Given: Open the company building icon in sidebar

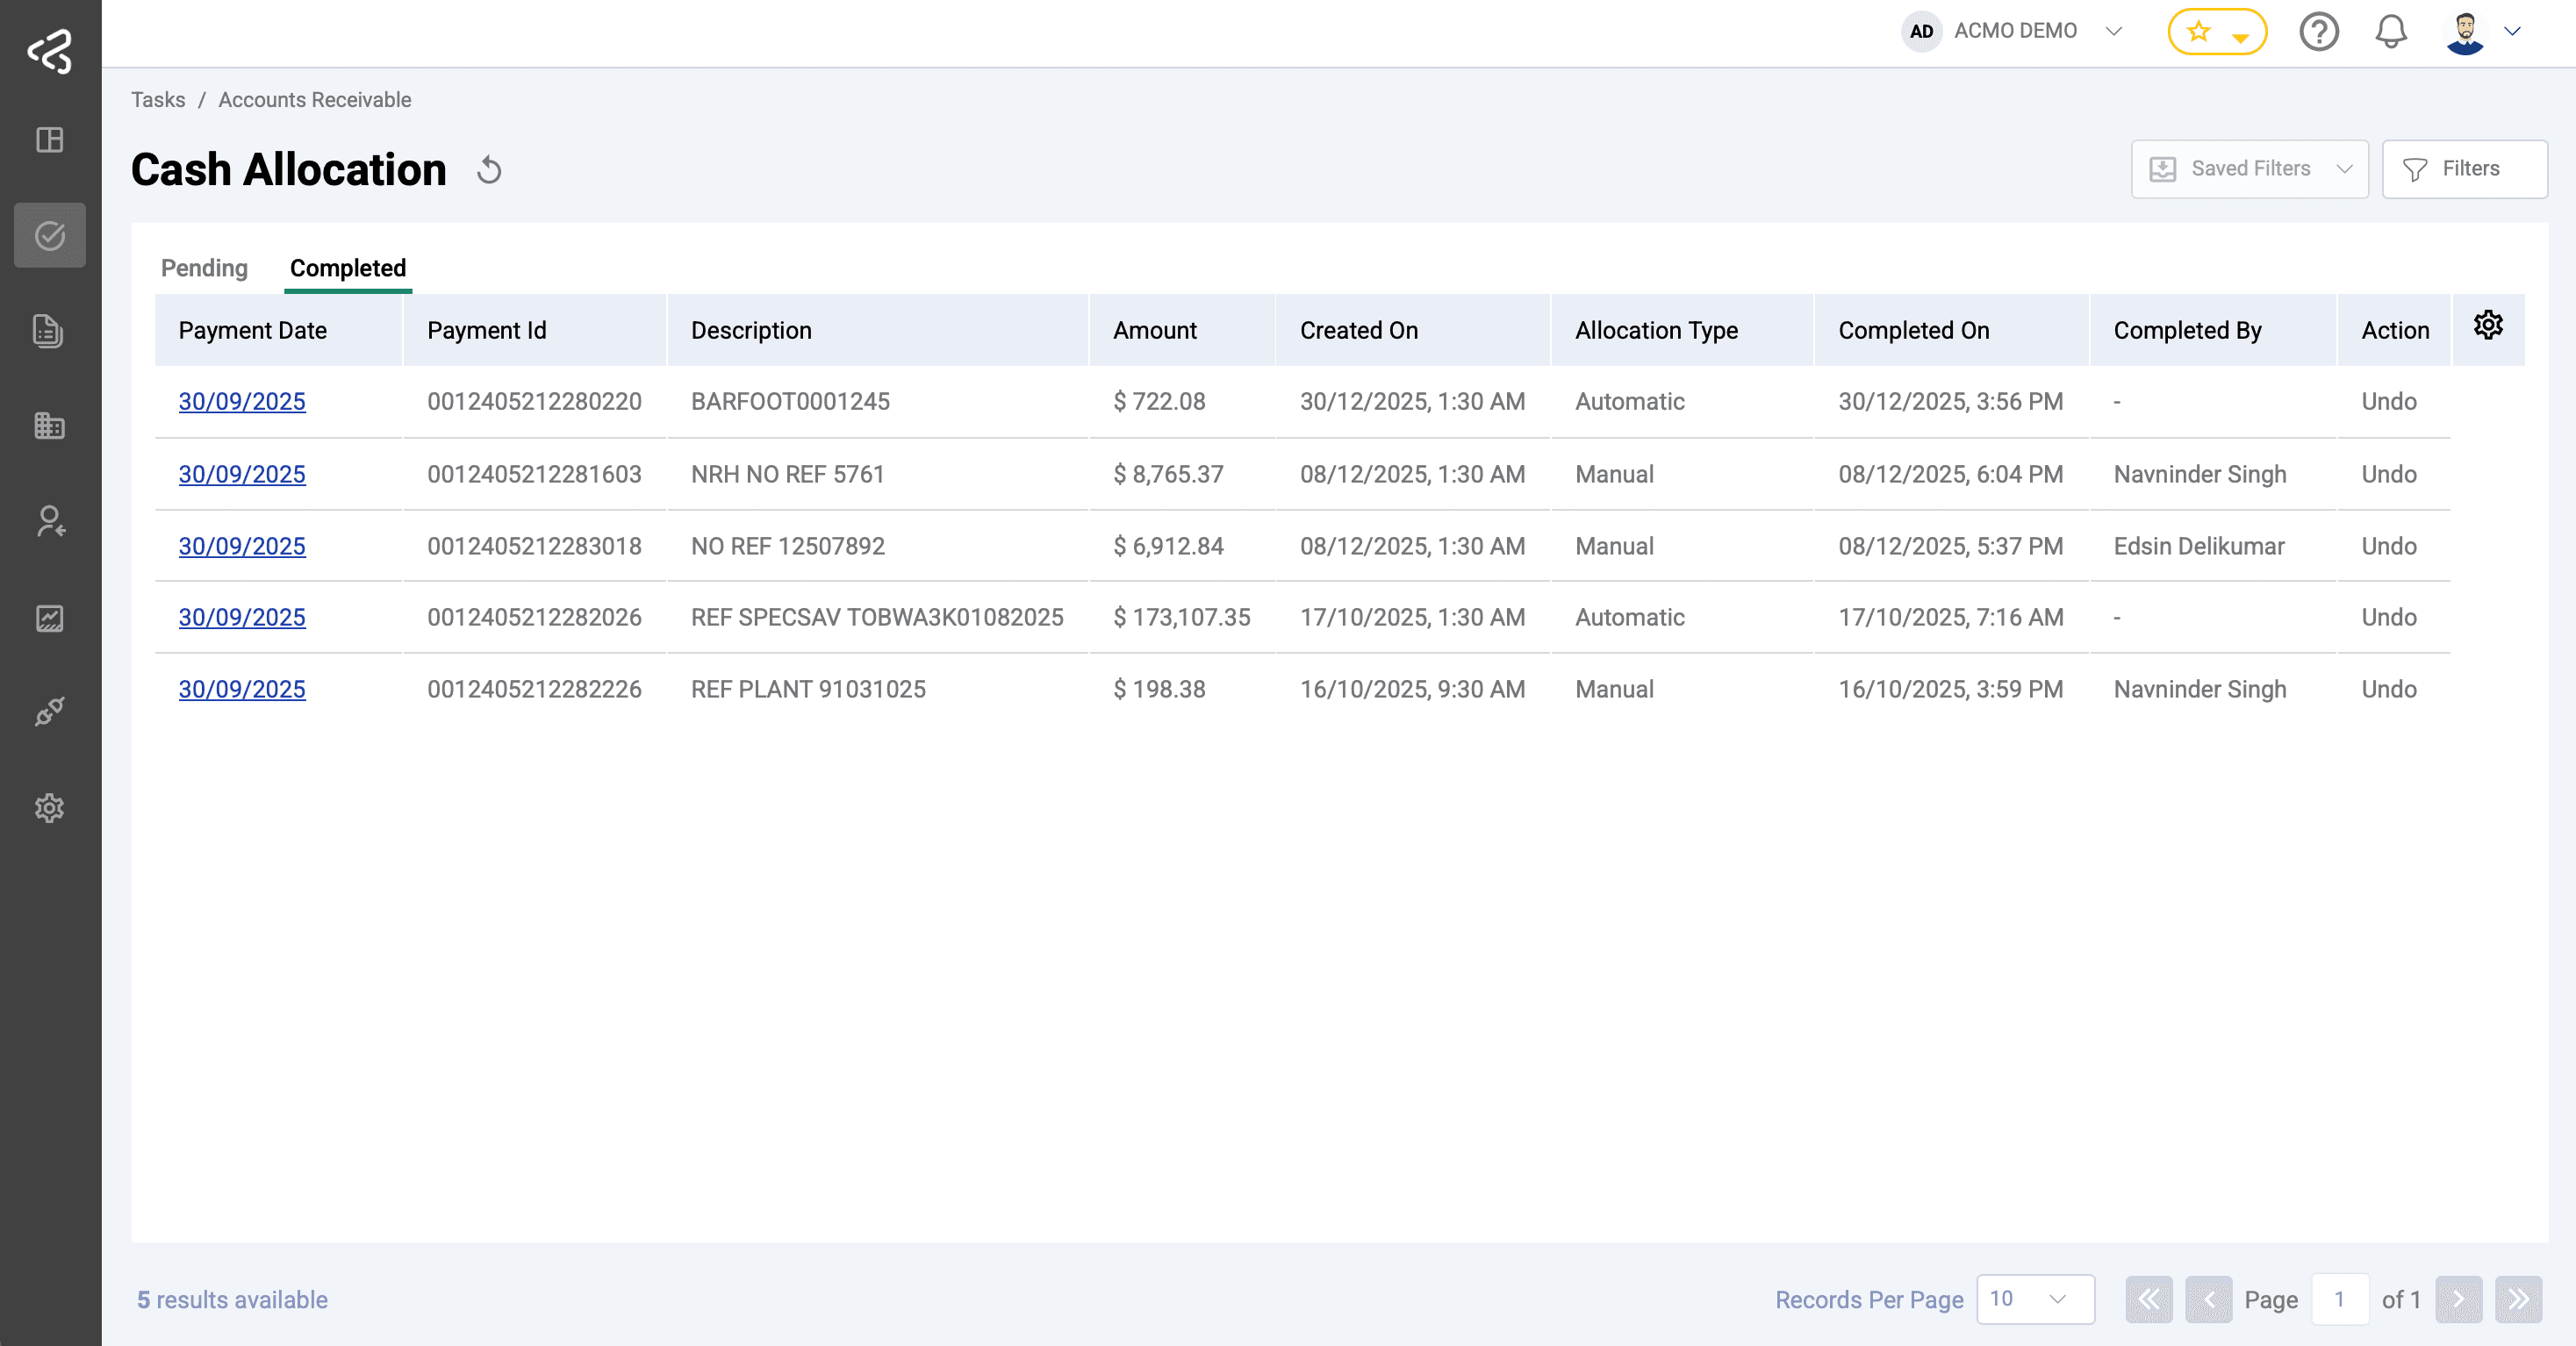Looking at the screenshot, I should coord(49,426).
